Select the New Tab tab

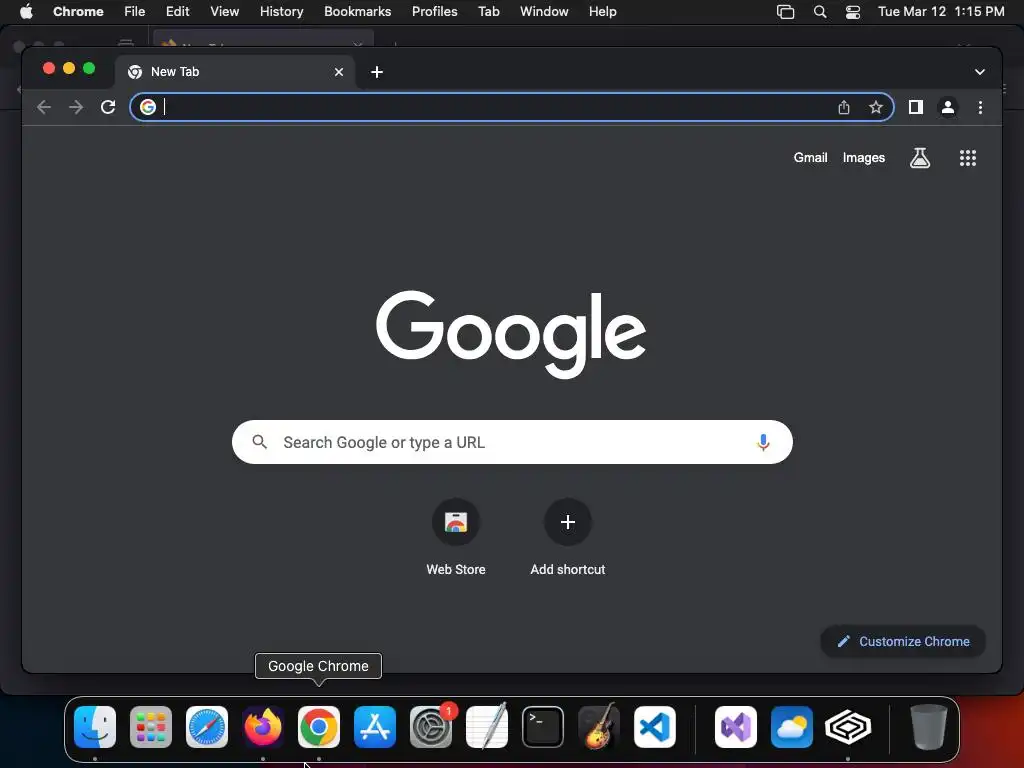235,72
